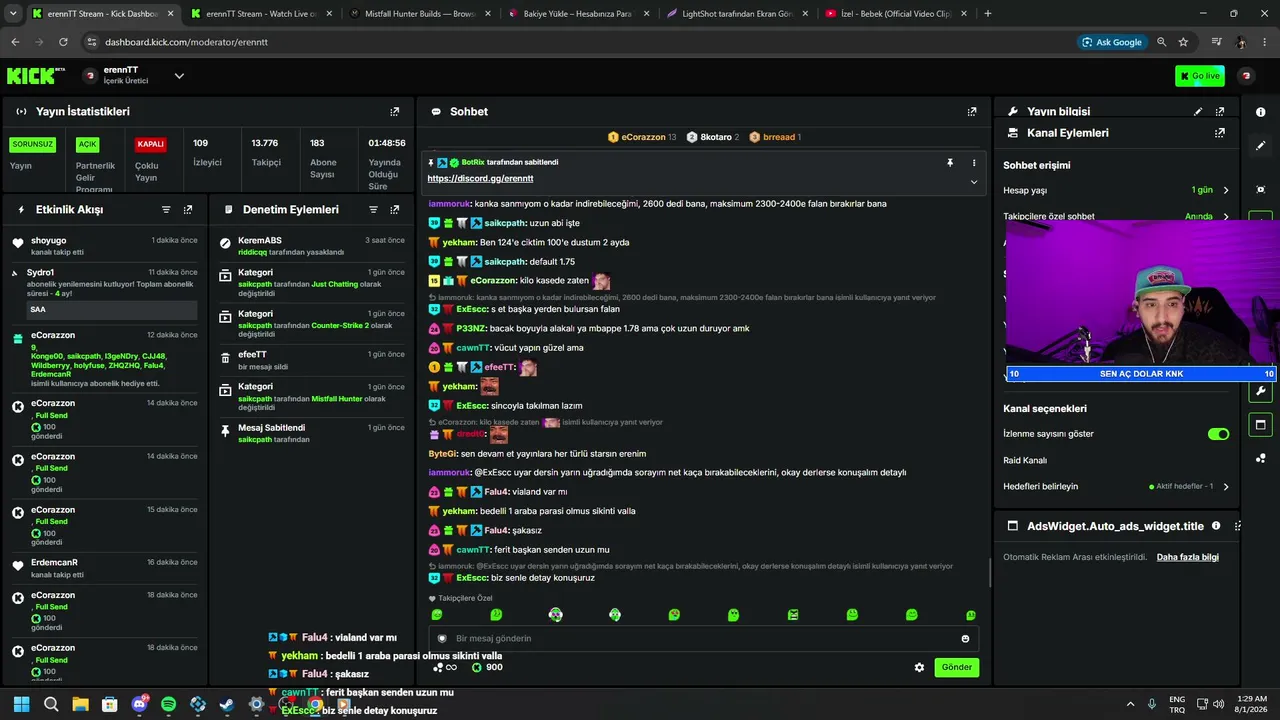This screenshot has width=1280, height=720.
Task: Bookmark this page with the star icon
Action: pos(1183,42)
